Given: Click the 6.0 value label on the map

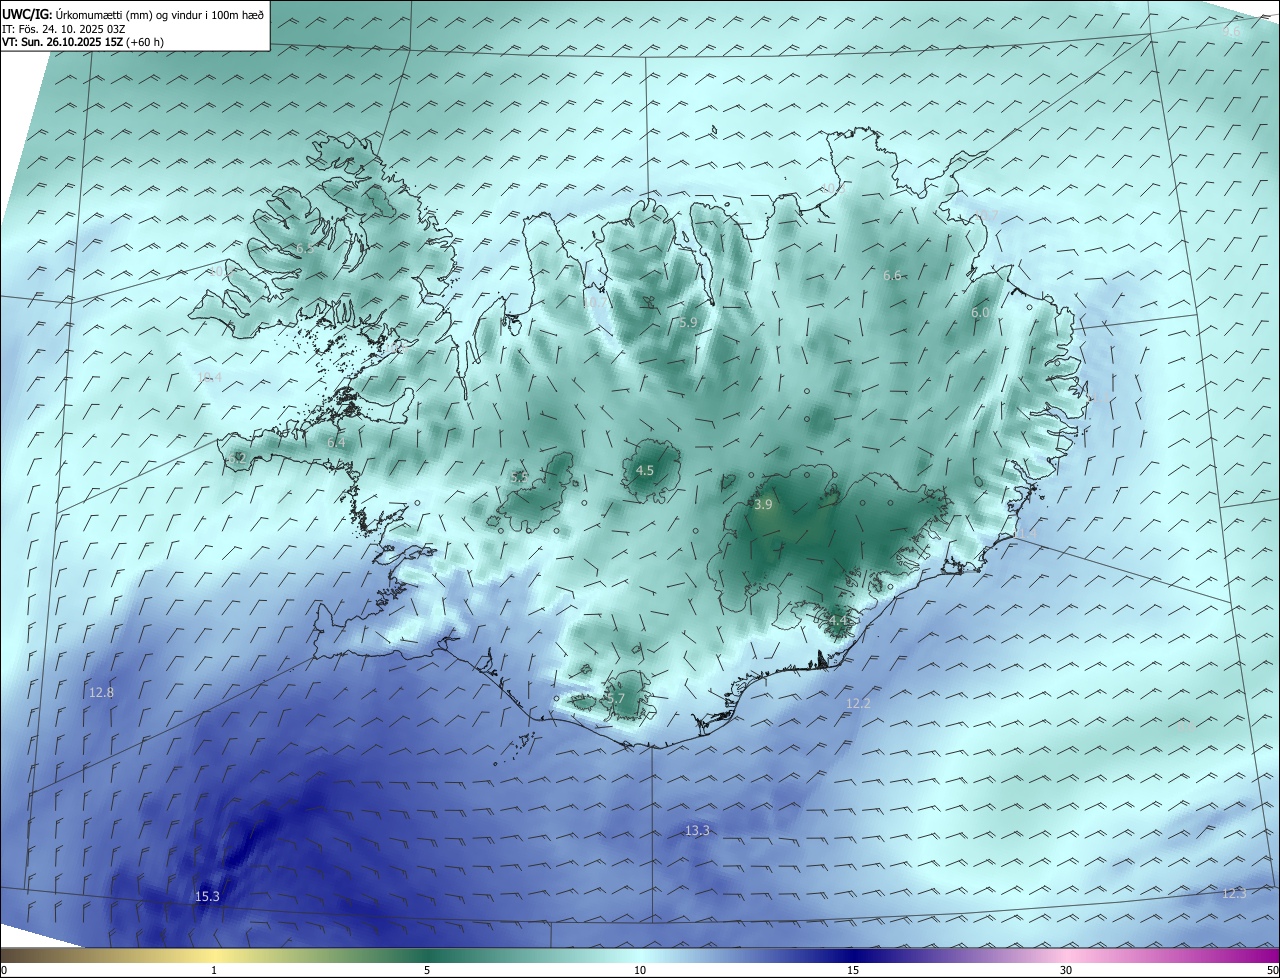Looking at the screenshot, I should pyautogui.click(x=980, y=313).
